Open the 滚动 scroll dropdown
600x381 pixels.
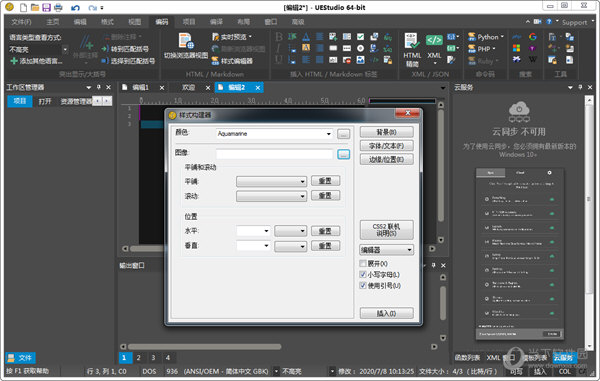click(x=271, y=196)
